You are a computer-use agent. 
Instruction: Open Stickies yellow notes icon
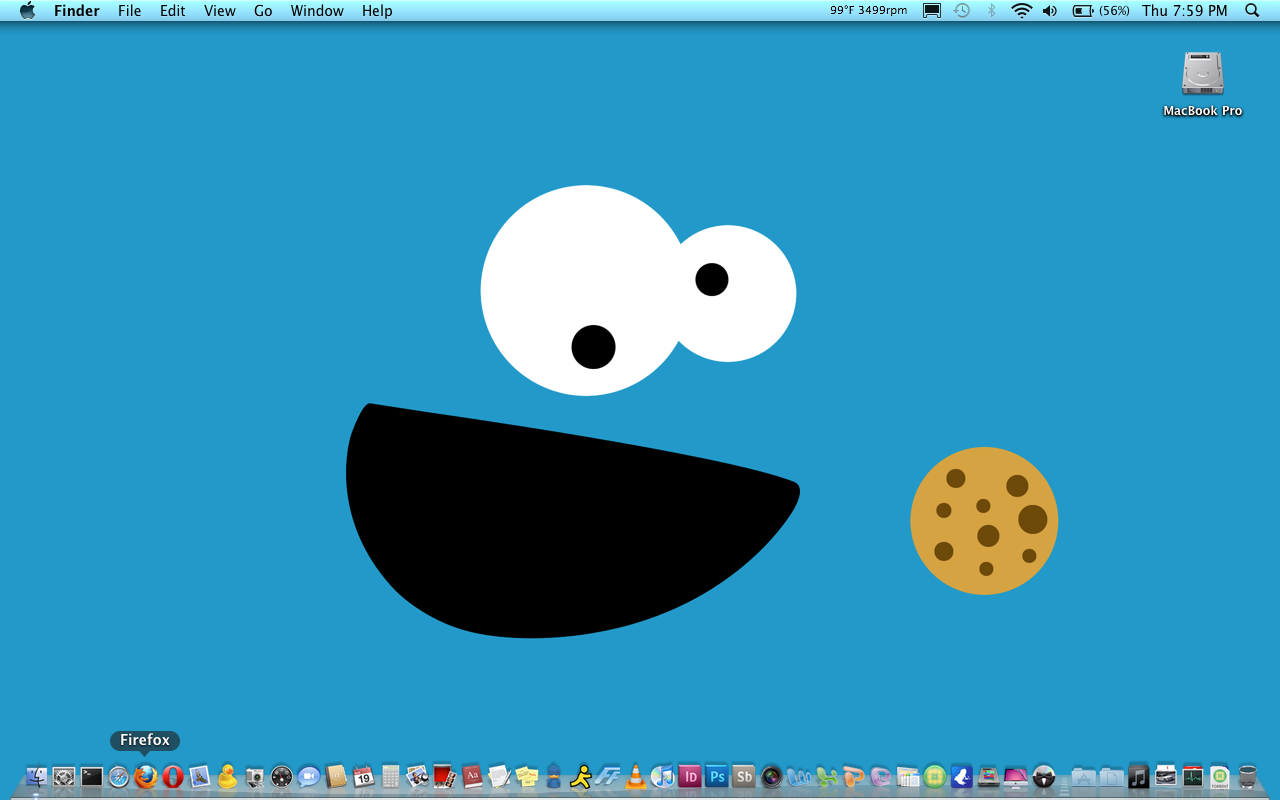point(526,777)
